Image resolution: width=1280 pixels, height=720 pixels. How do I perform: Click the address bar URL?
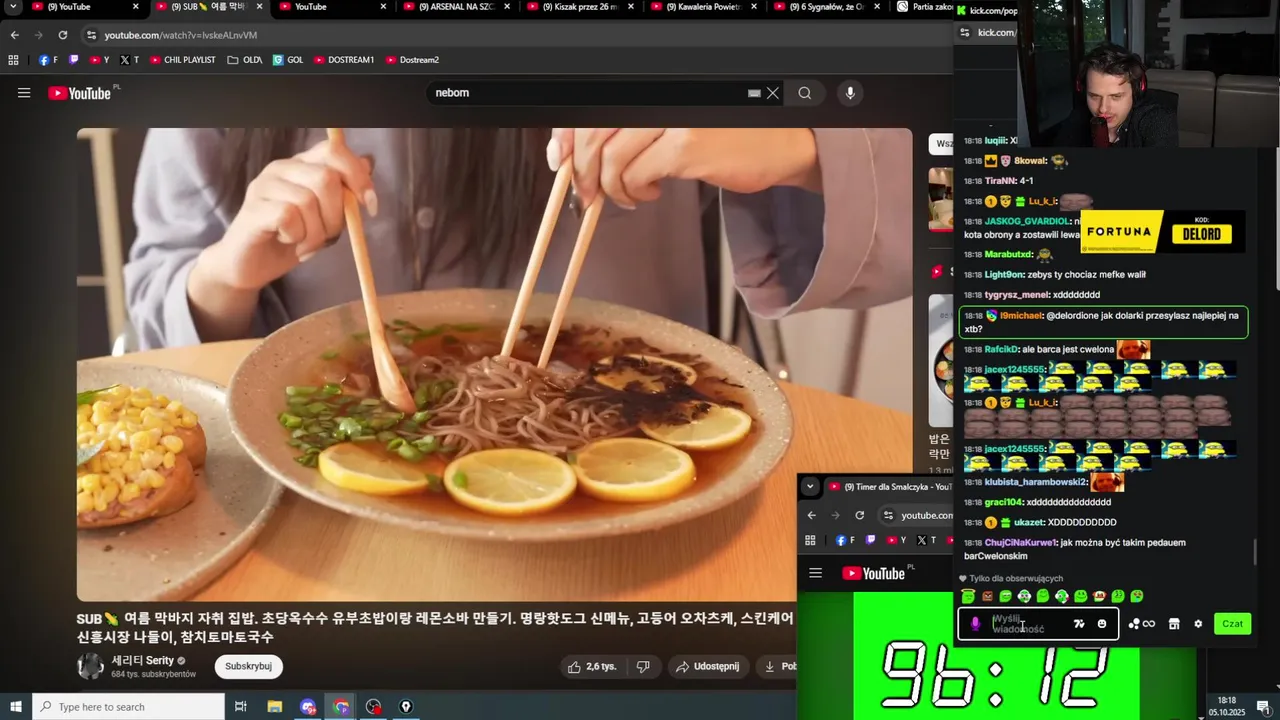[x=180, y=35]
